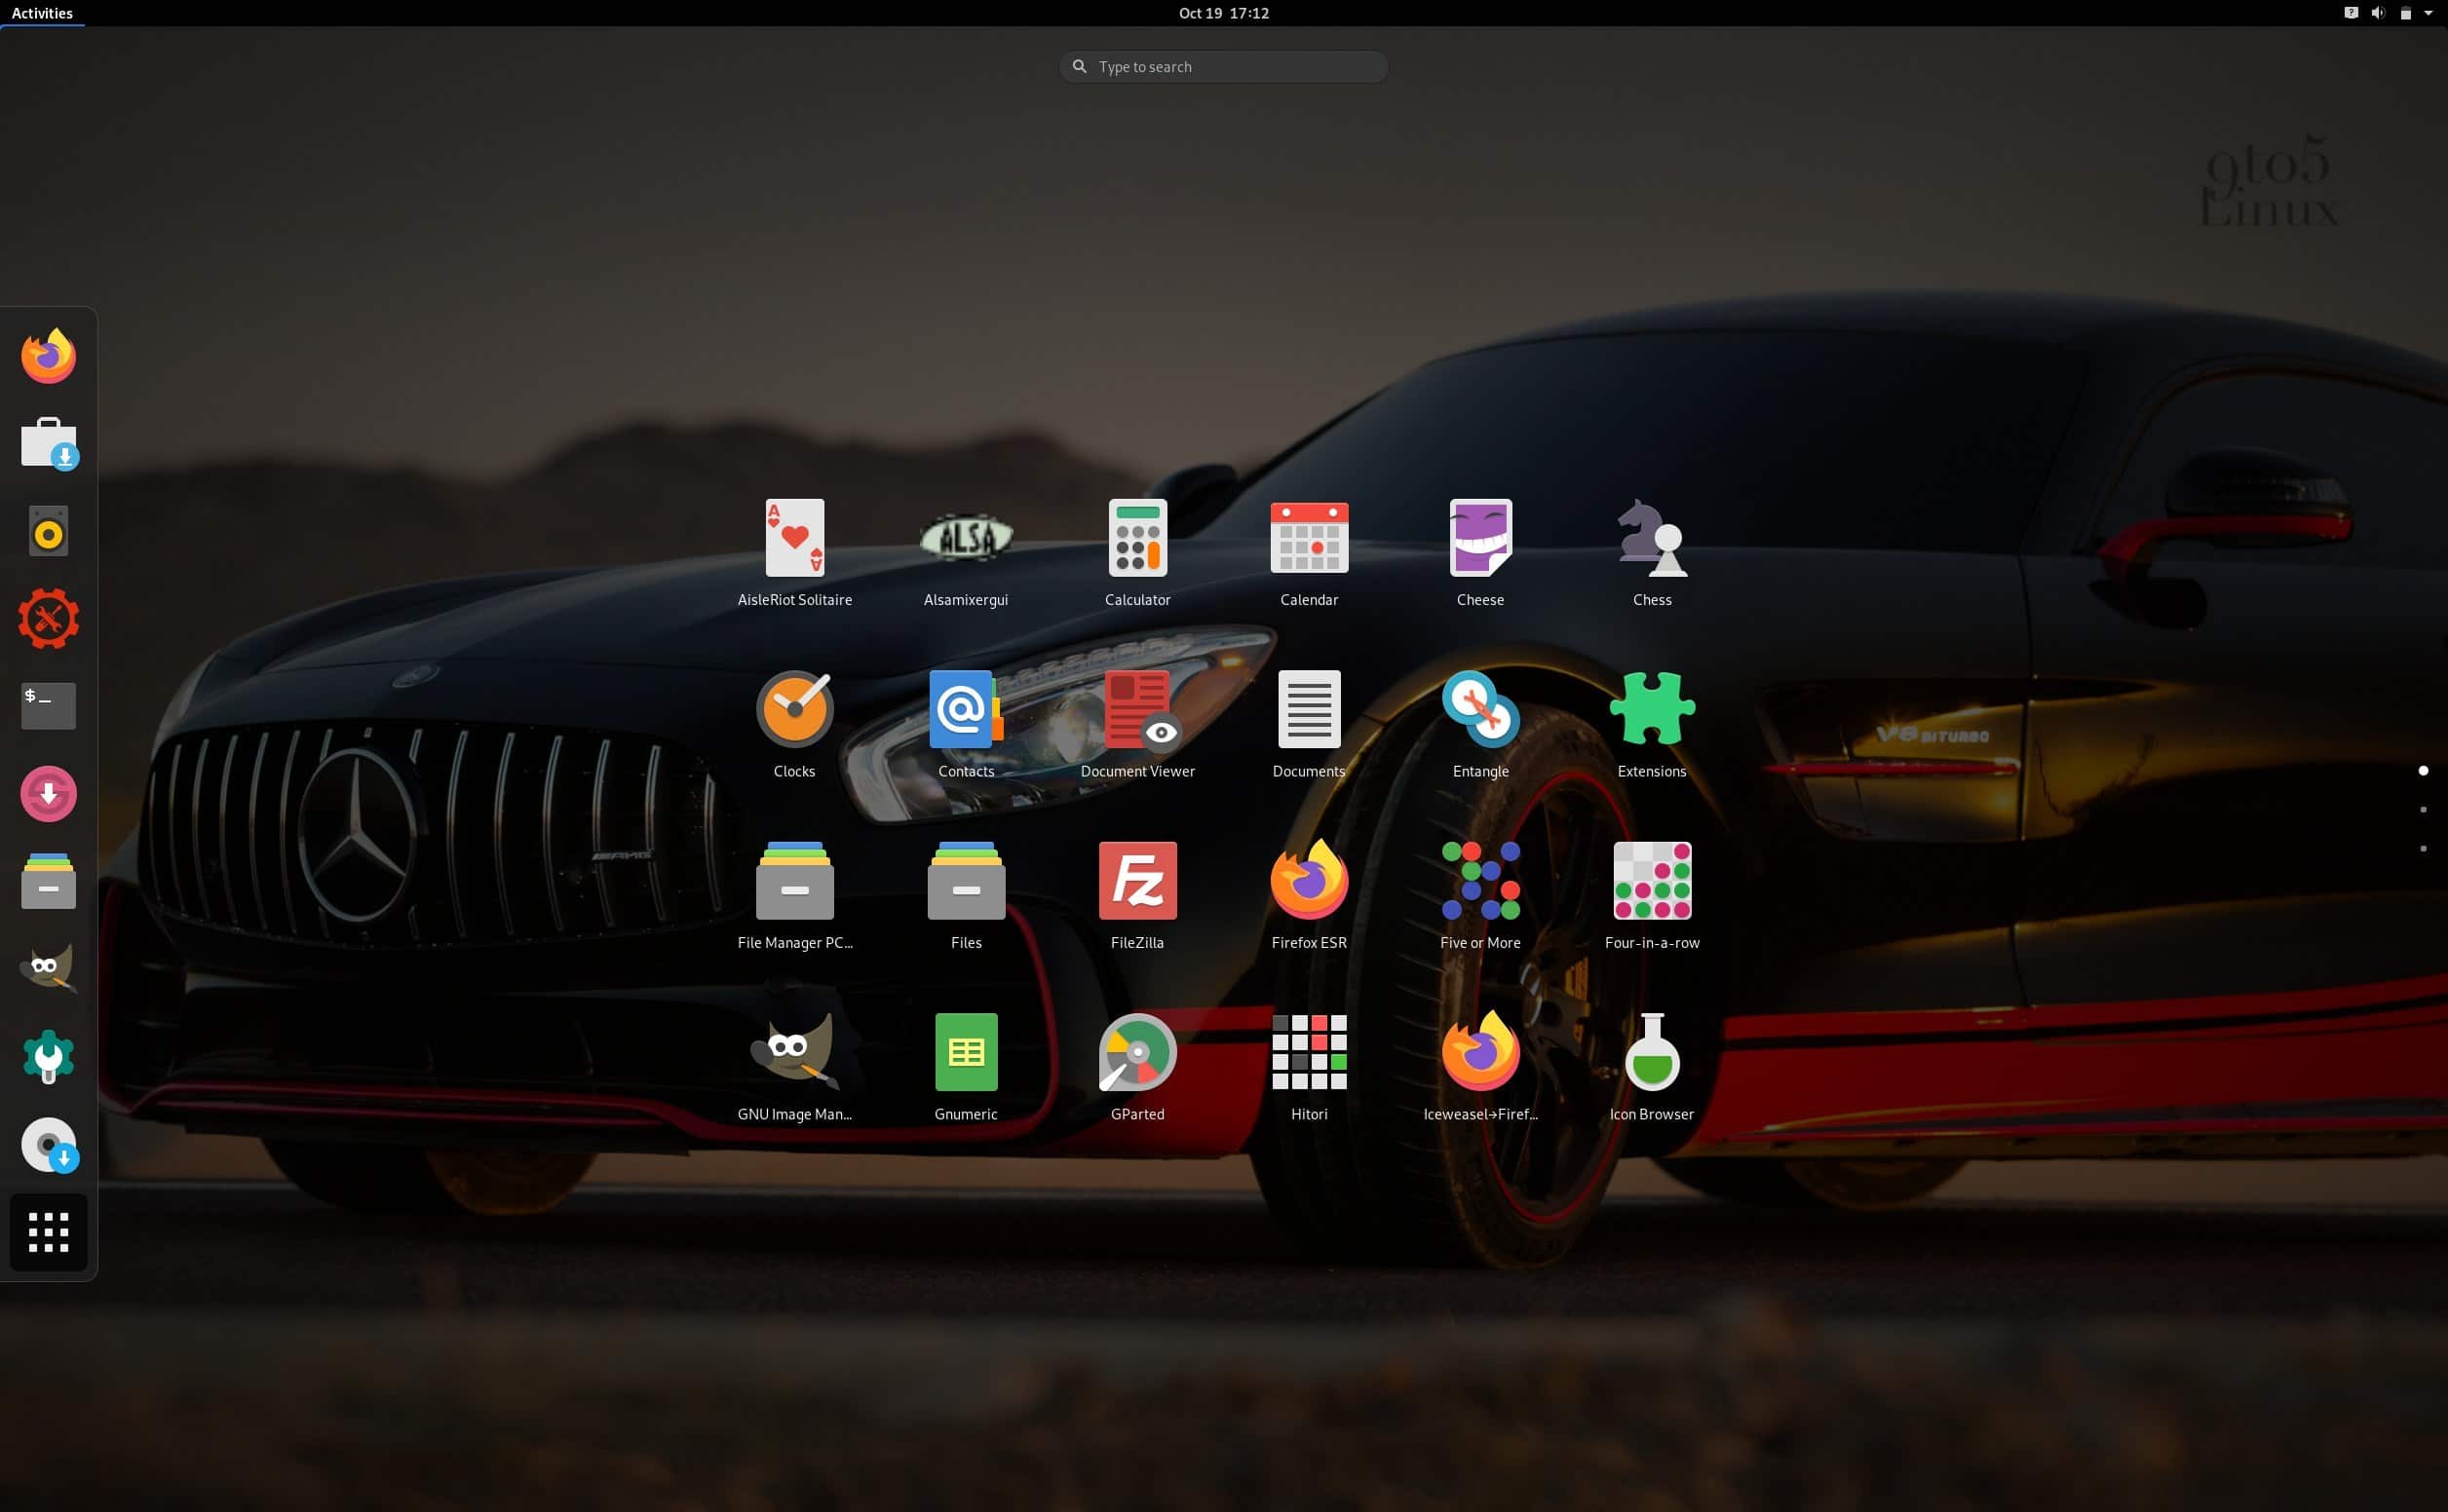Open File Manager PCManFM

point(795,896)
